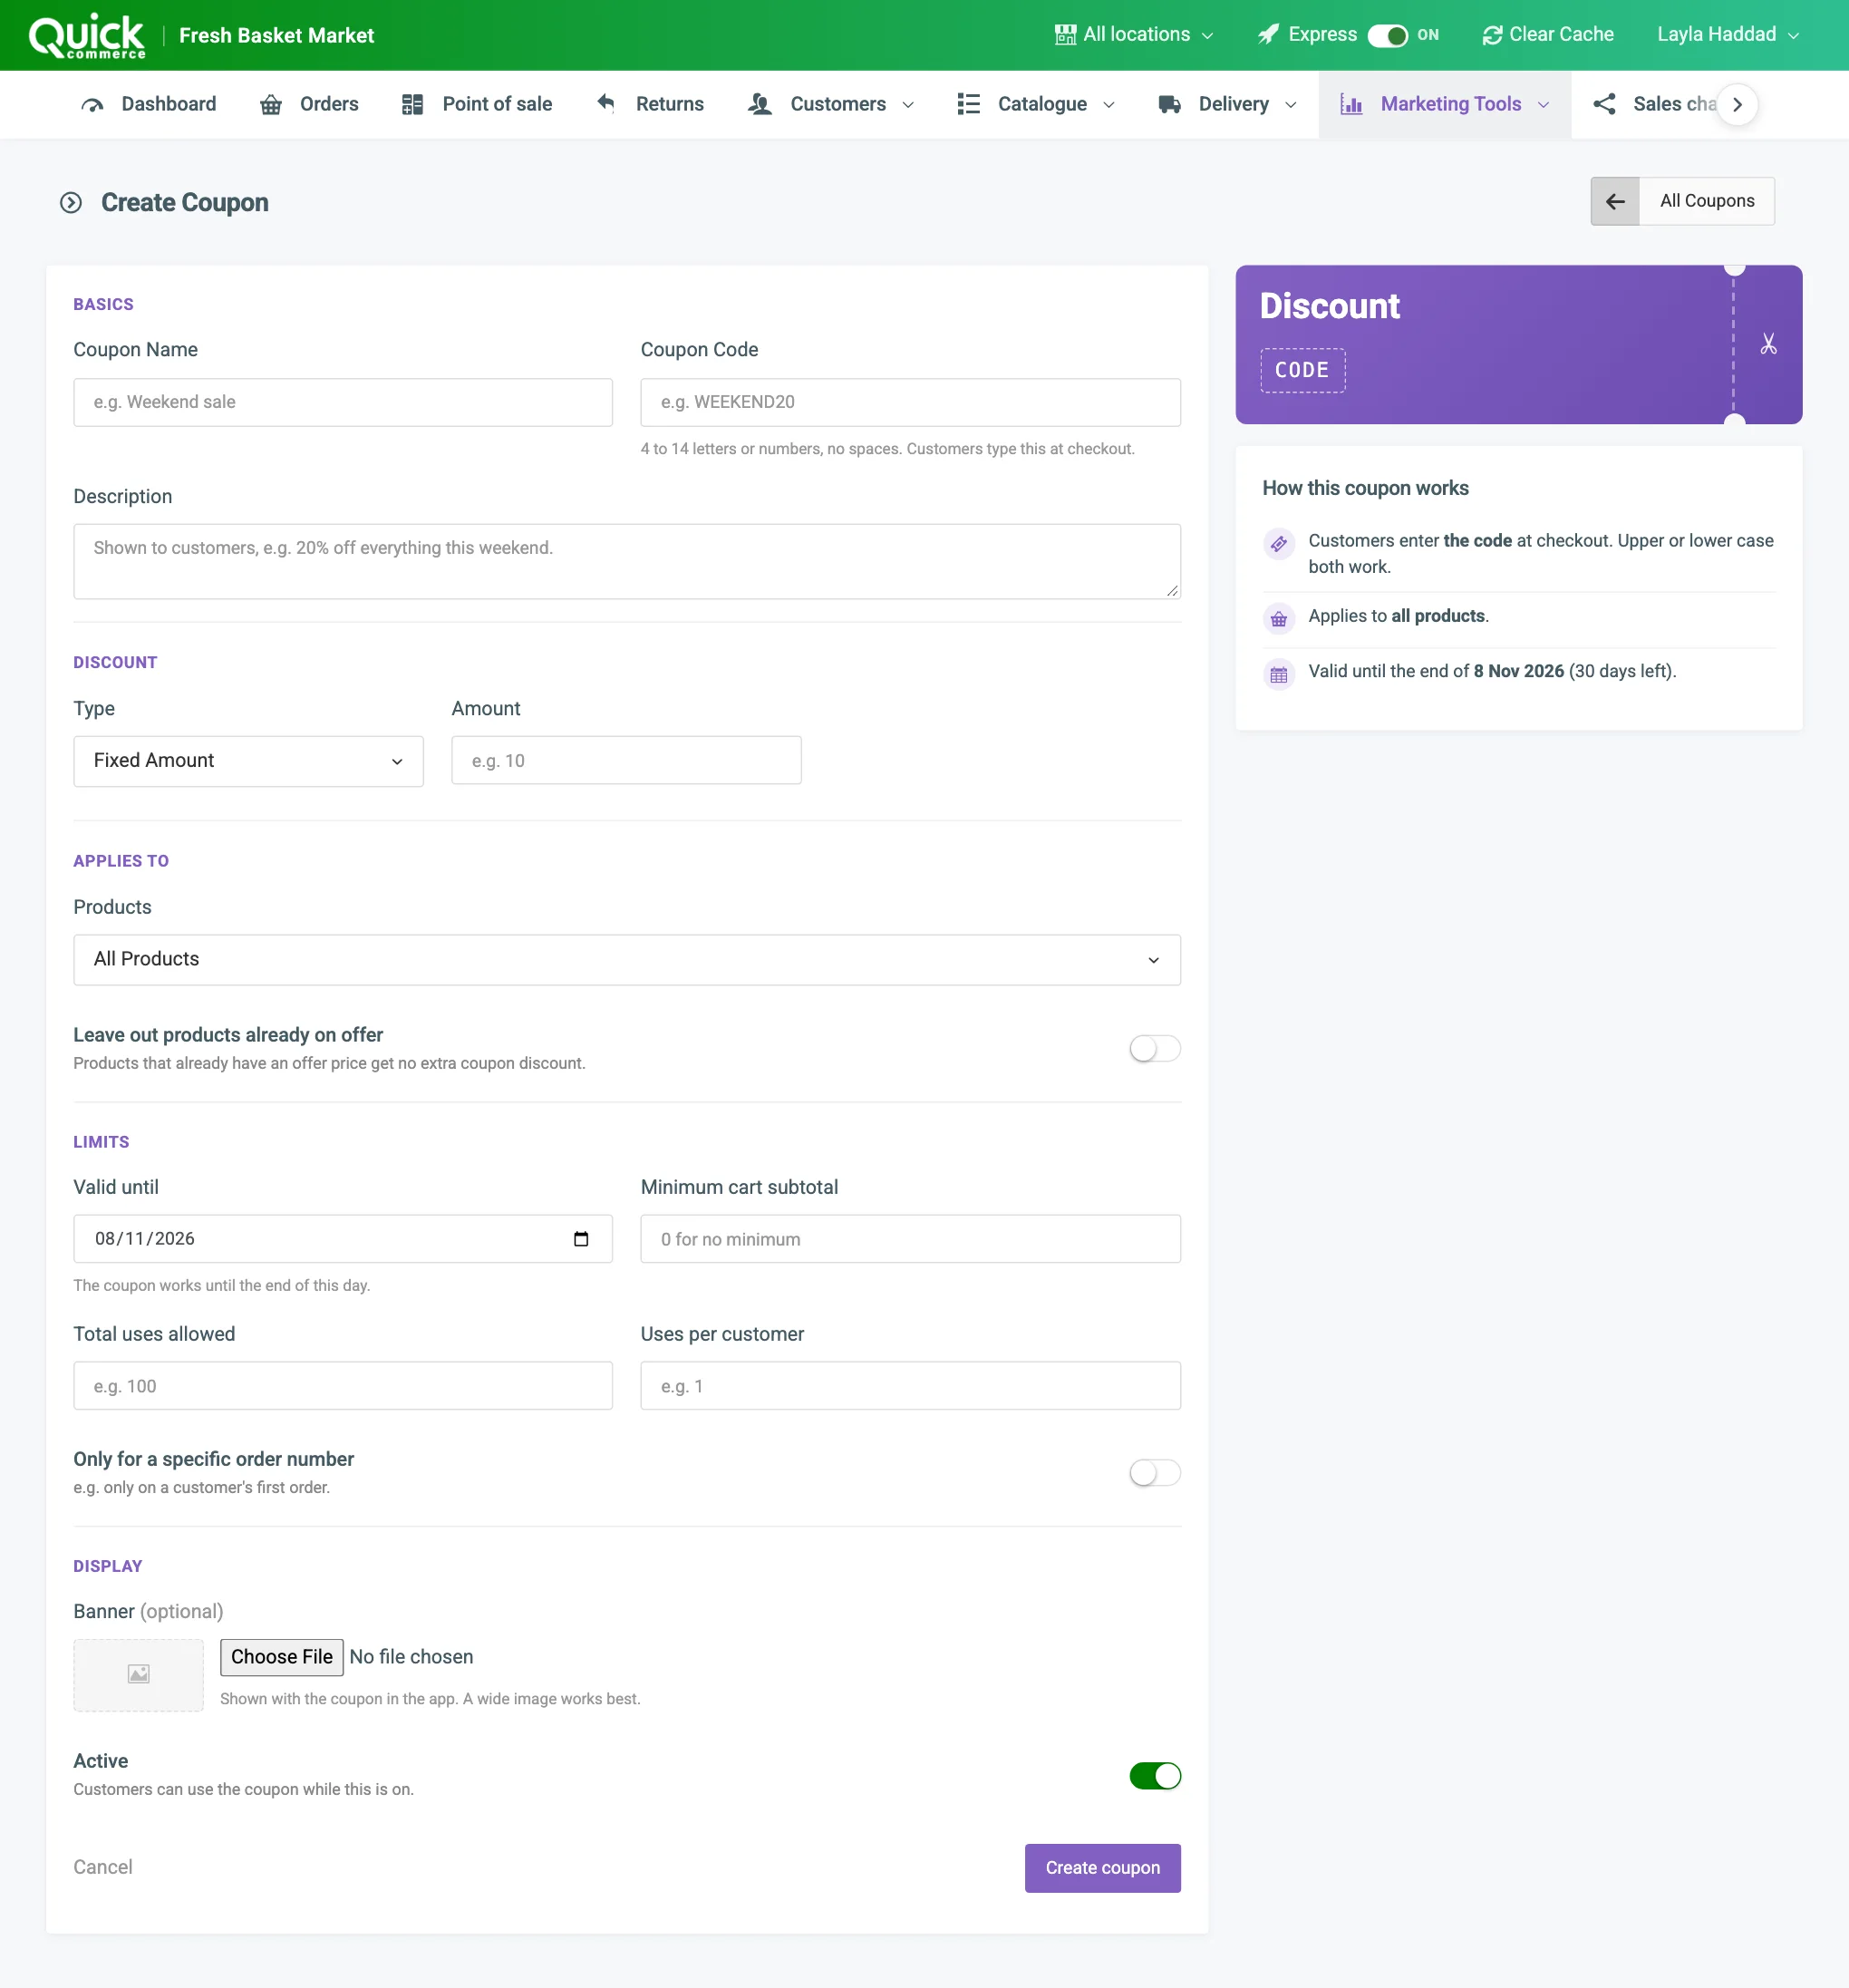Expand the Marketing Tools menu

point(1445,104)
